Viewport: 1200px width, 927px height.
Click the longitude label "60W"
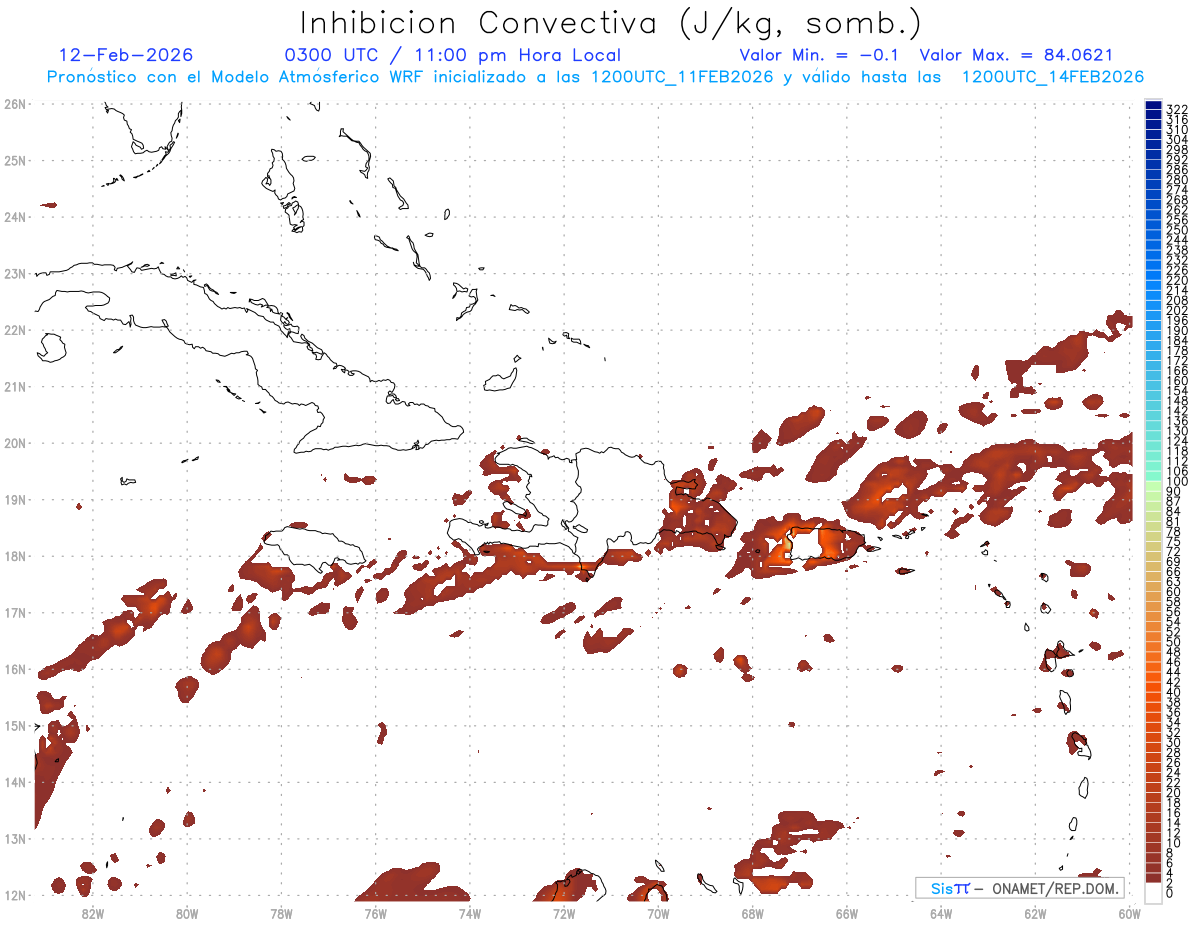tap(1130, 913)
